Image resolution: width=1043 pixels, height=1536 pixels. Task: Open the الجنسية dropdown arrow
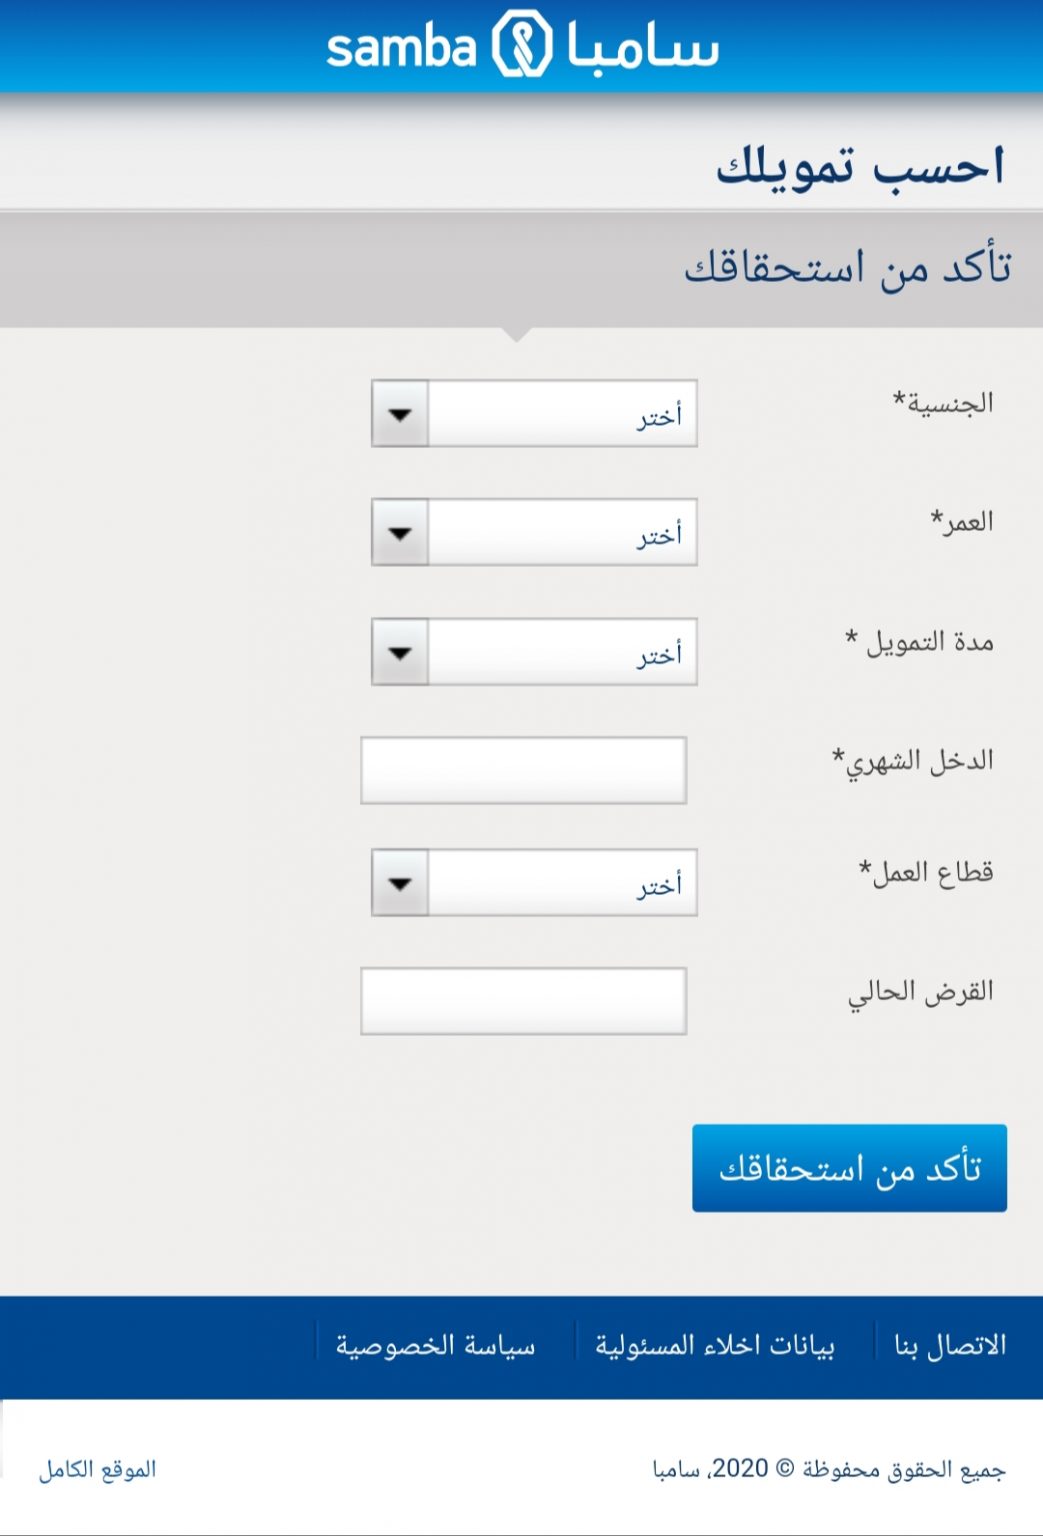tap(400, 413)
